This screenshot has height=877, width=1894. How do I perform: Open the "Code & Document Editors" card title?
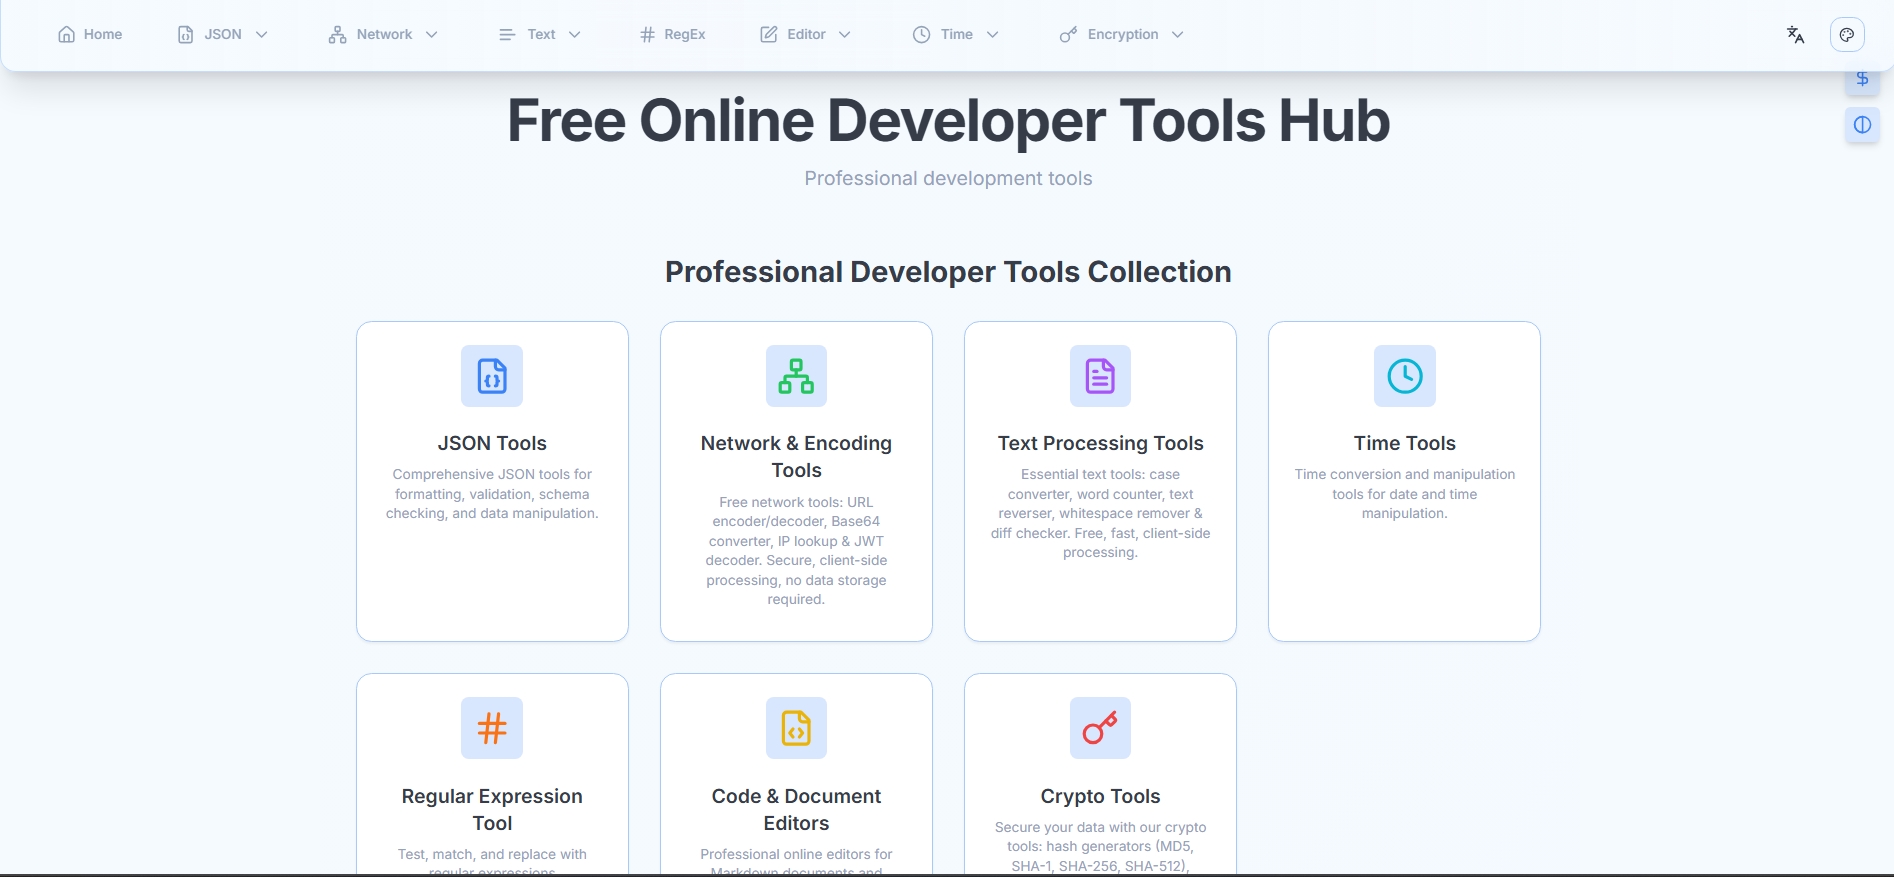[796, 810]
